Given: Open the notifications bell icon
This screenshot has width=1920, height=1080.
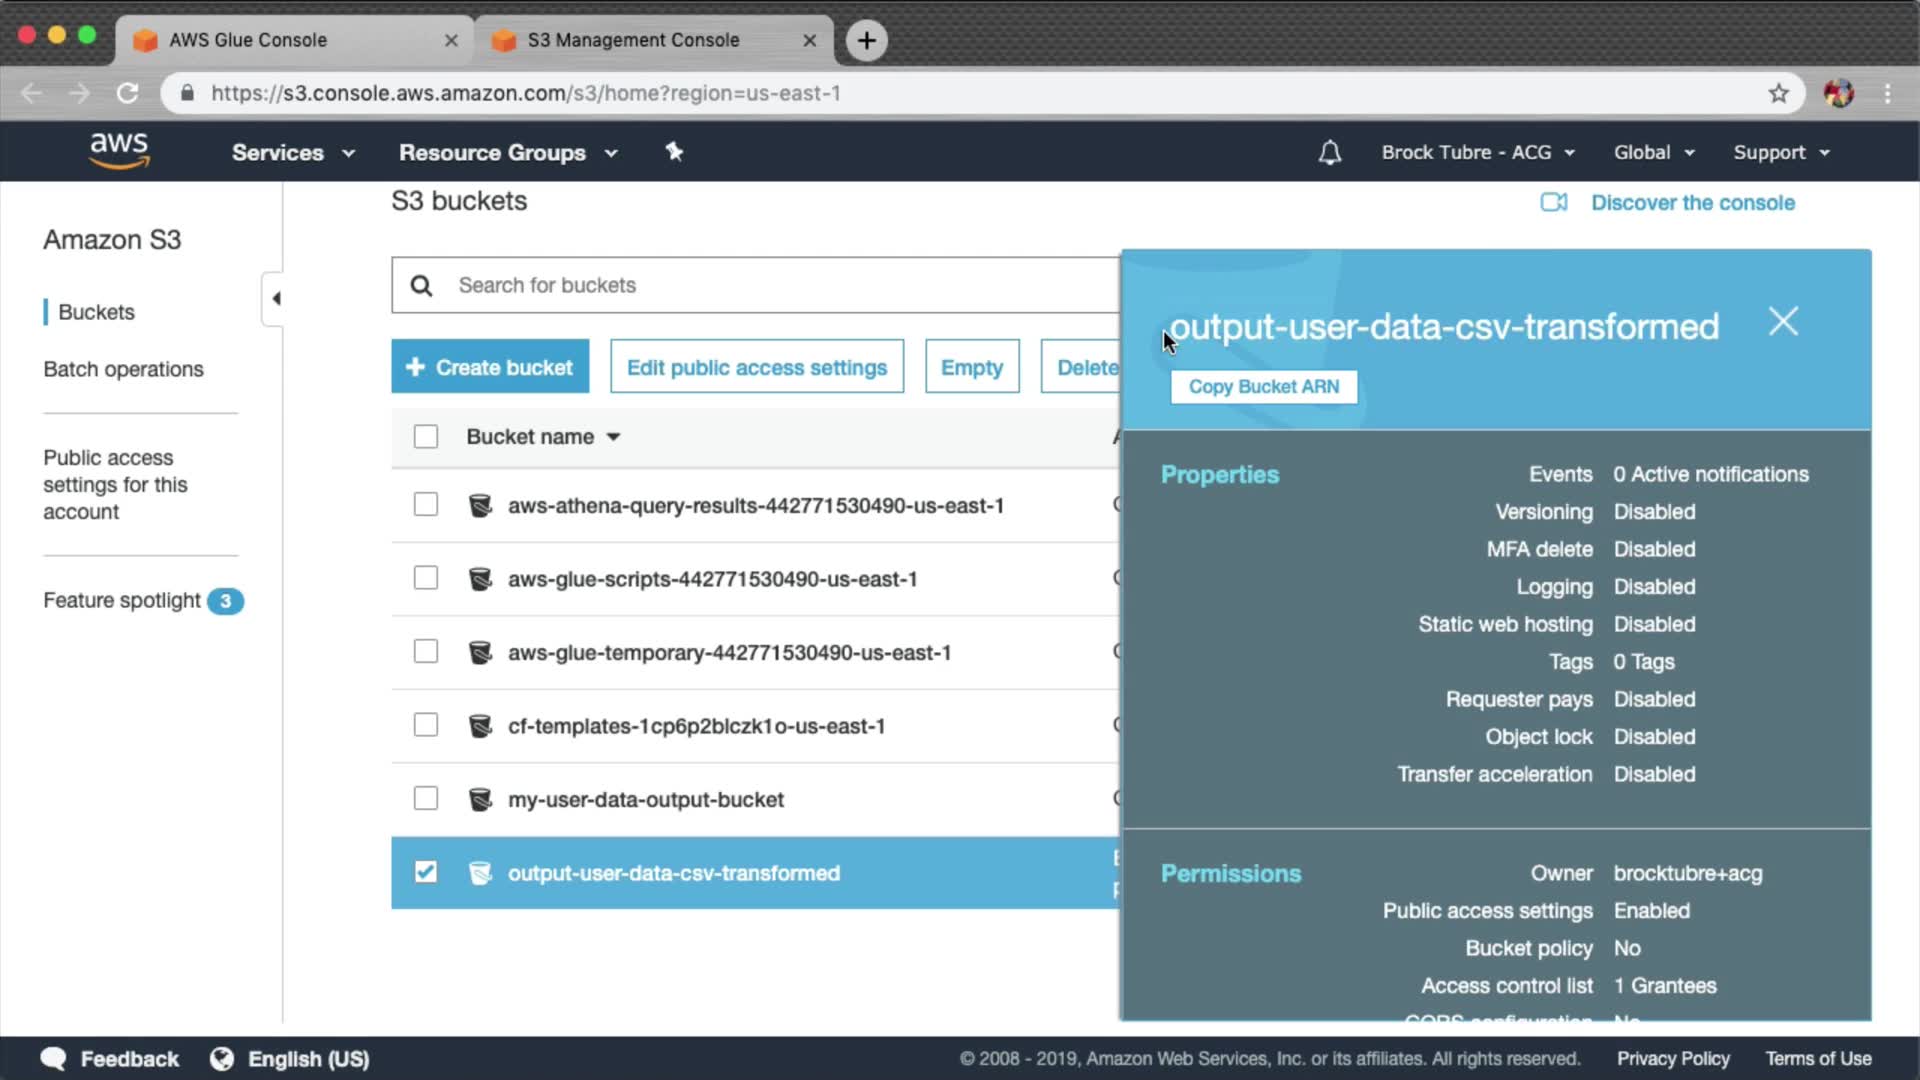Looking at the screenshot, I should coord(1329,152).
